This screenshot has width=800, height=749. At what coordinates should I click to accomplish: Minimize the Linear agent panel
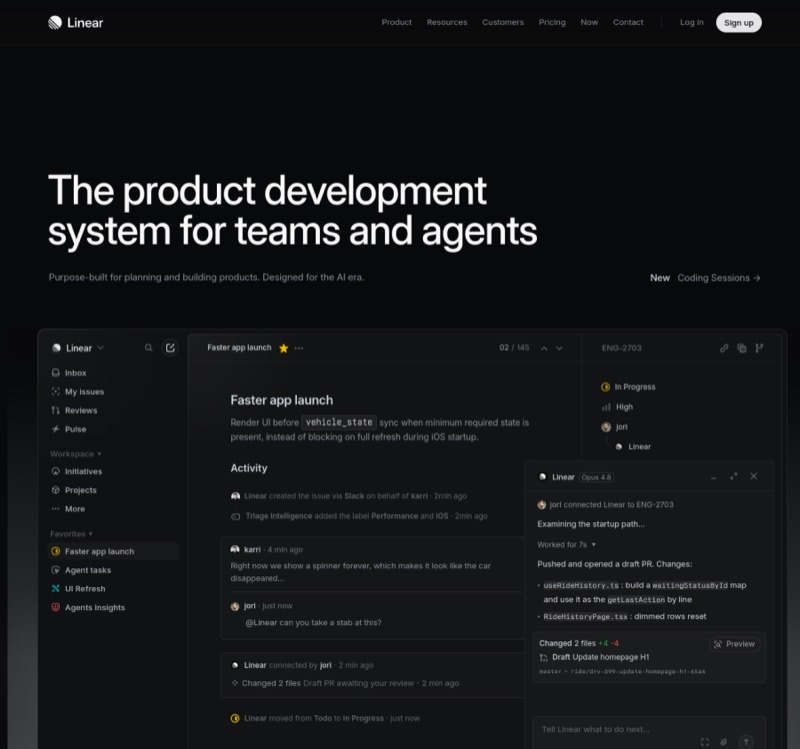pos(713,477)
